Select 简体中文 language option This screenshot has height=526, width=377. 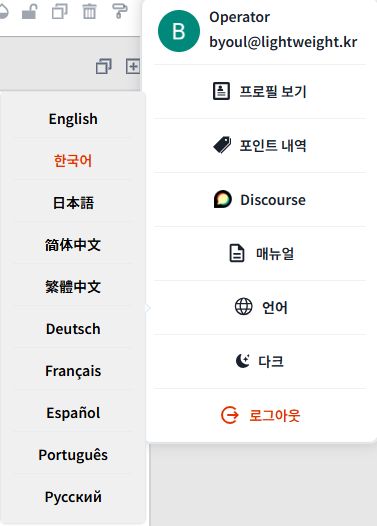pyautogui.click(x=73, y=245)
